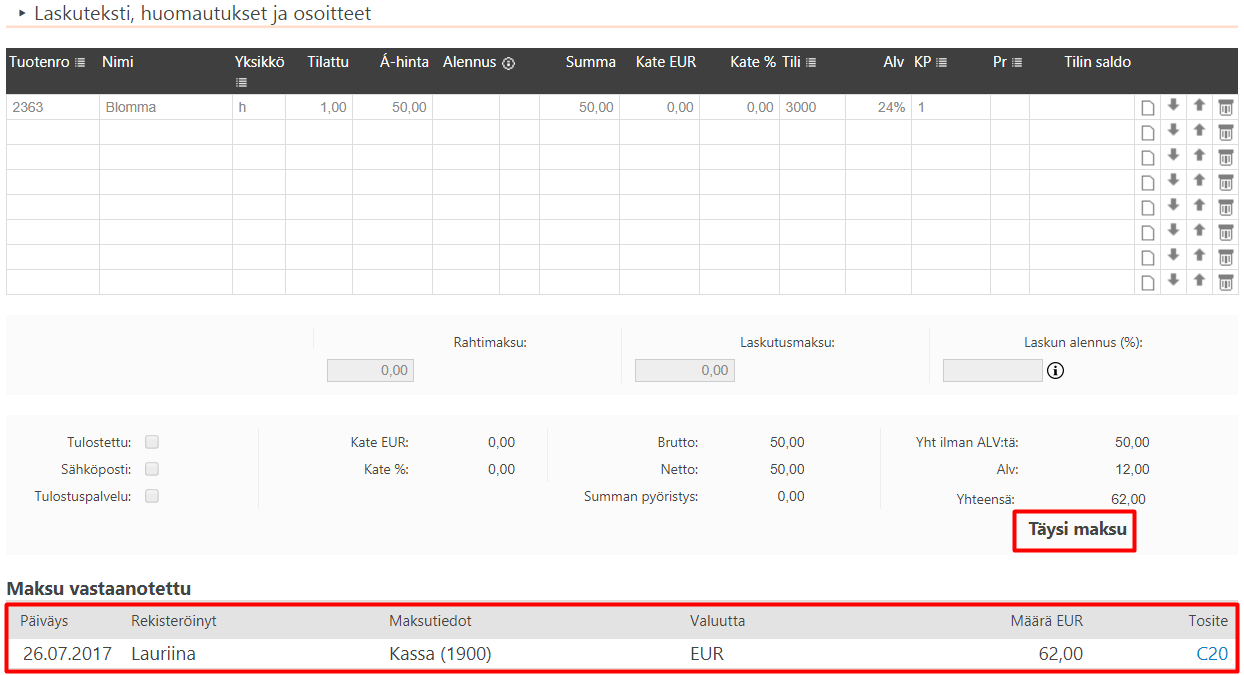
Task: Open the Tuotenro list icon in header
Action: point(80,63)
